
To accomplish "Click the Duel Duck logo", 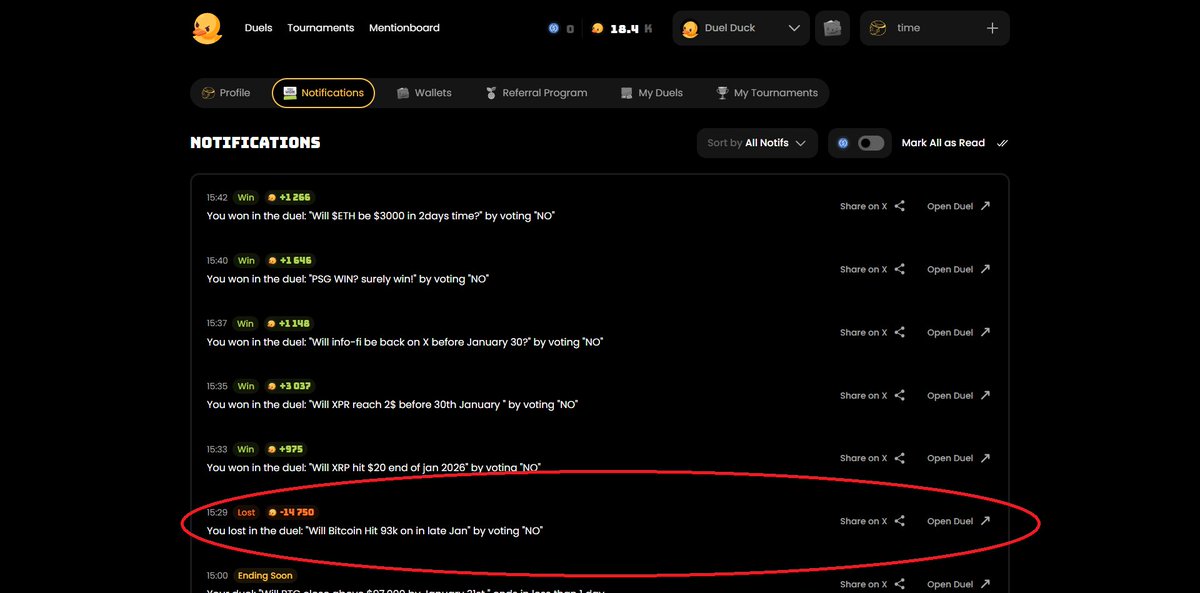I will coord(207,28).
